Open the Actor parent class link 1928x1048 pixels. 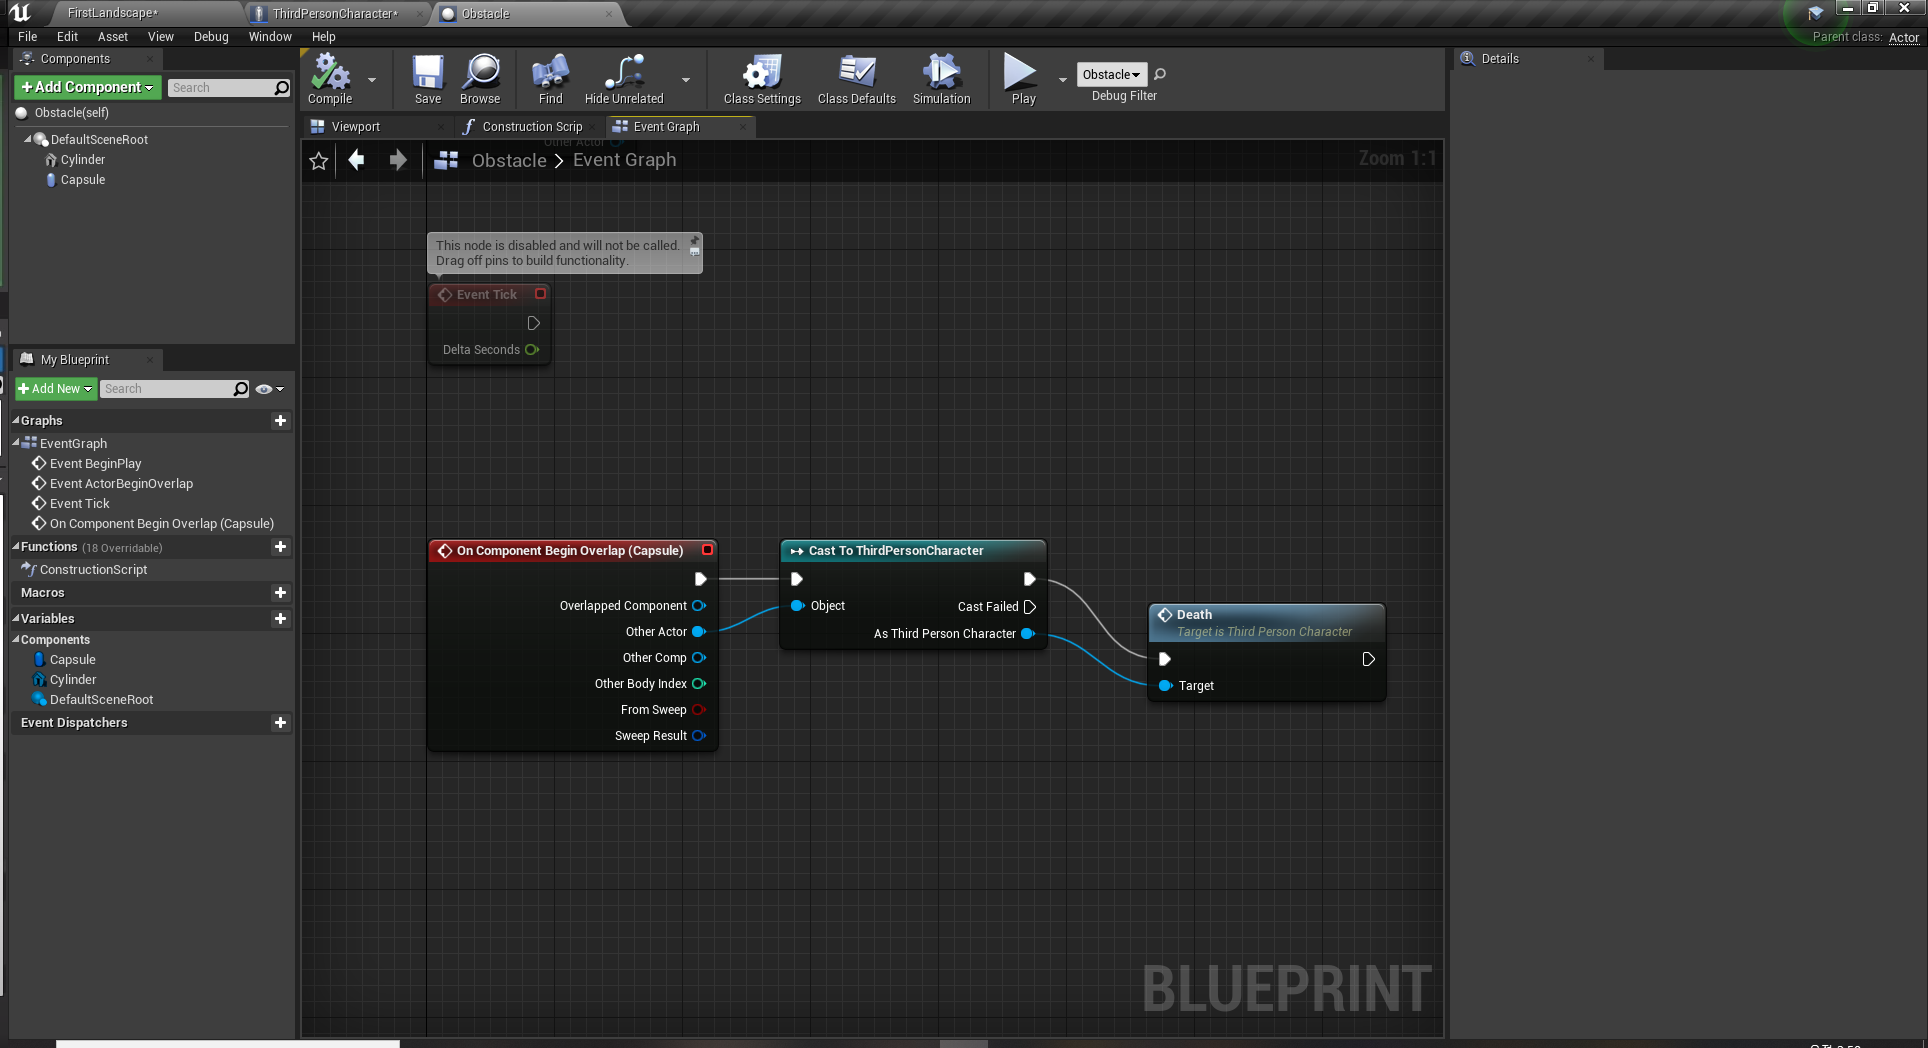point(1903,38)
